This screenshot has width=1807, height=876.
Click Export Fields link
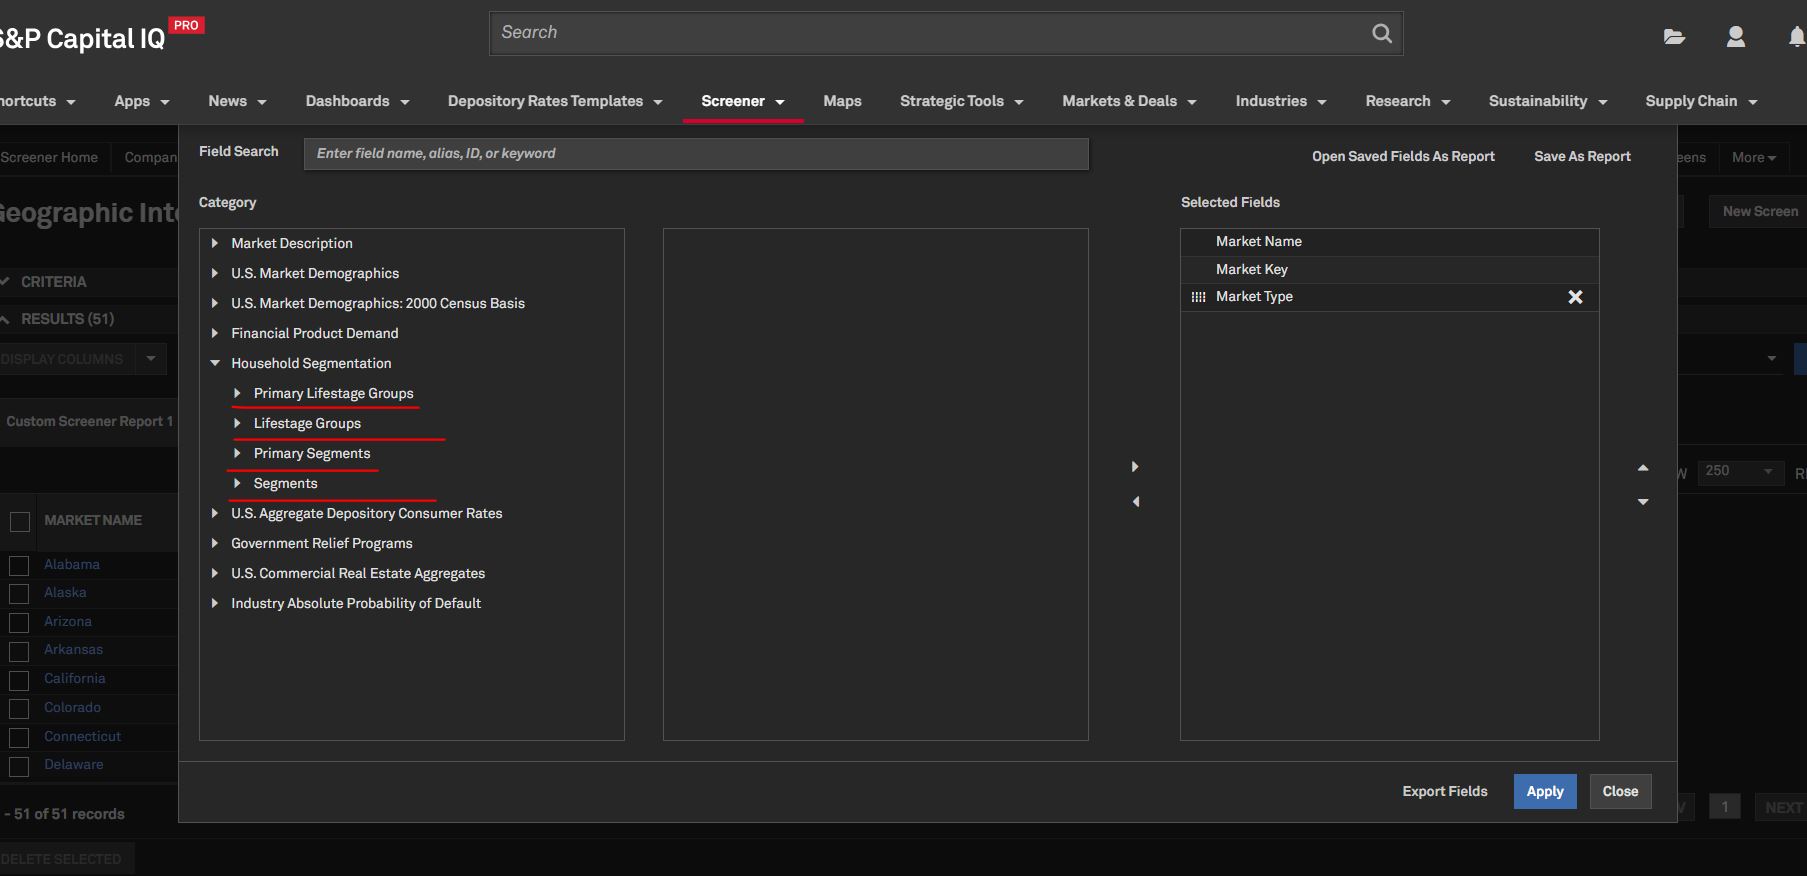point(1444,791)
